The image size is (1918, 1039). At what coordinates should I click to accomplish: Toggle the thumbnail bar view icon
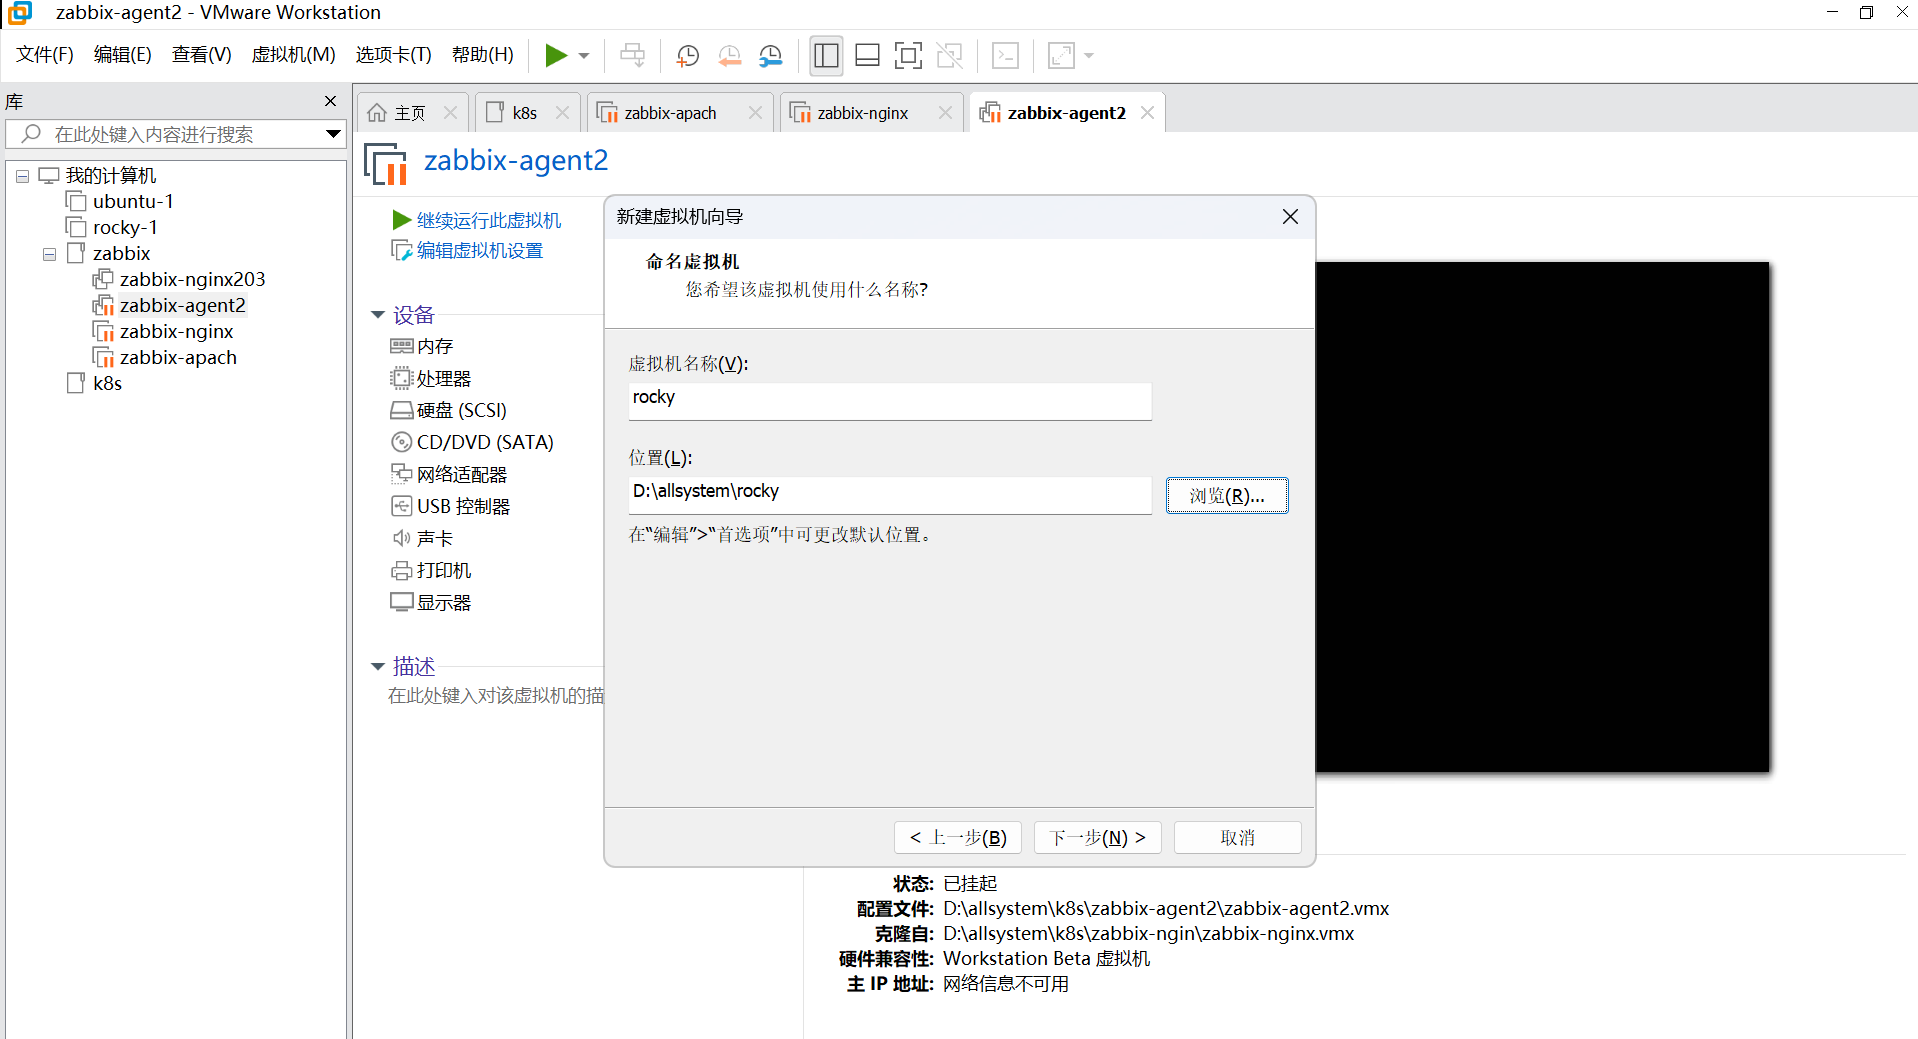[868, 56]
